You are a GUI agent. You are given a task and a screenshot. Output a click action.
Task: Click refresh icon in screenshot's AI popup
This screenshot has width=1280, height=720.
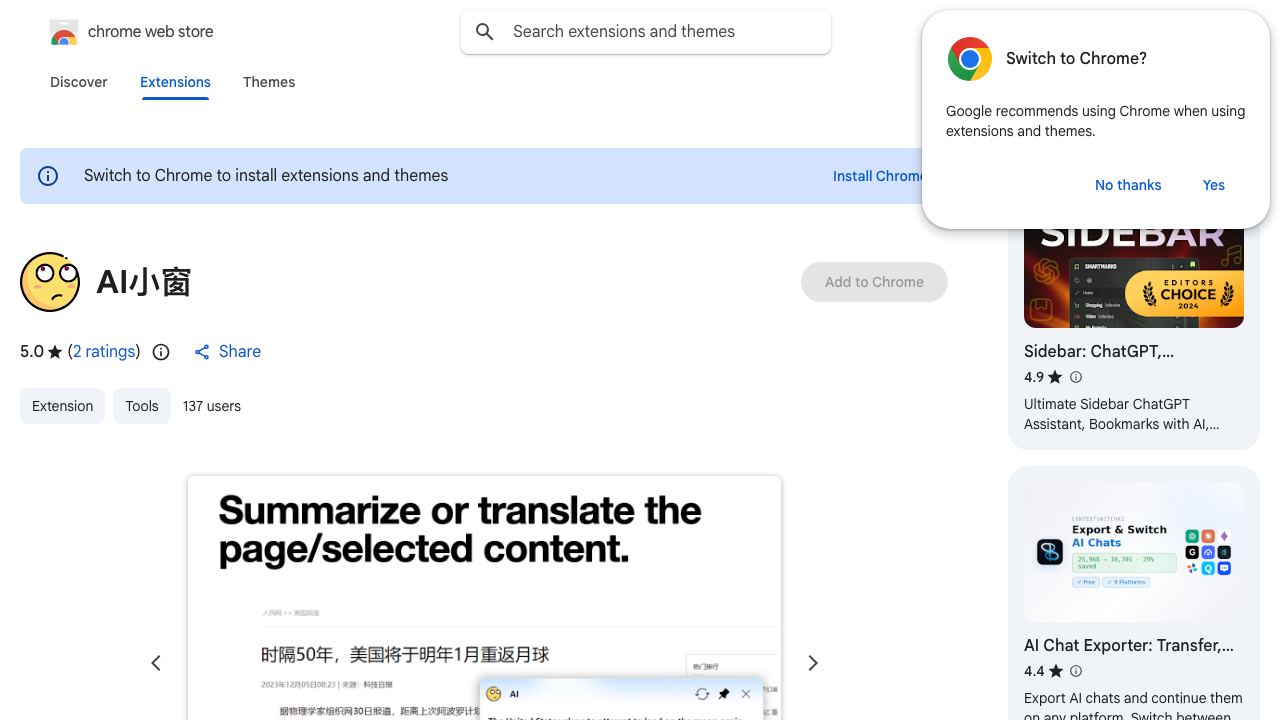[702, 694]
